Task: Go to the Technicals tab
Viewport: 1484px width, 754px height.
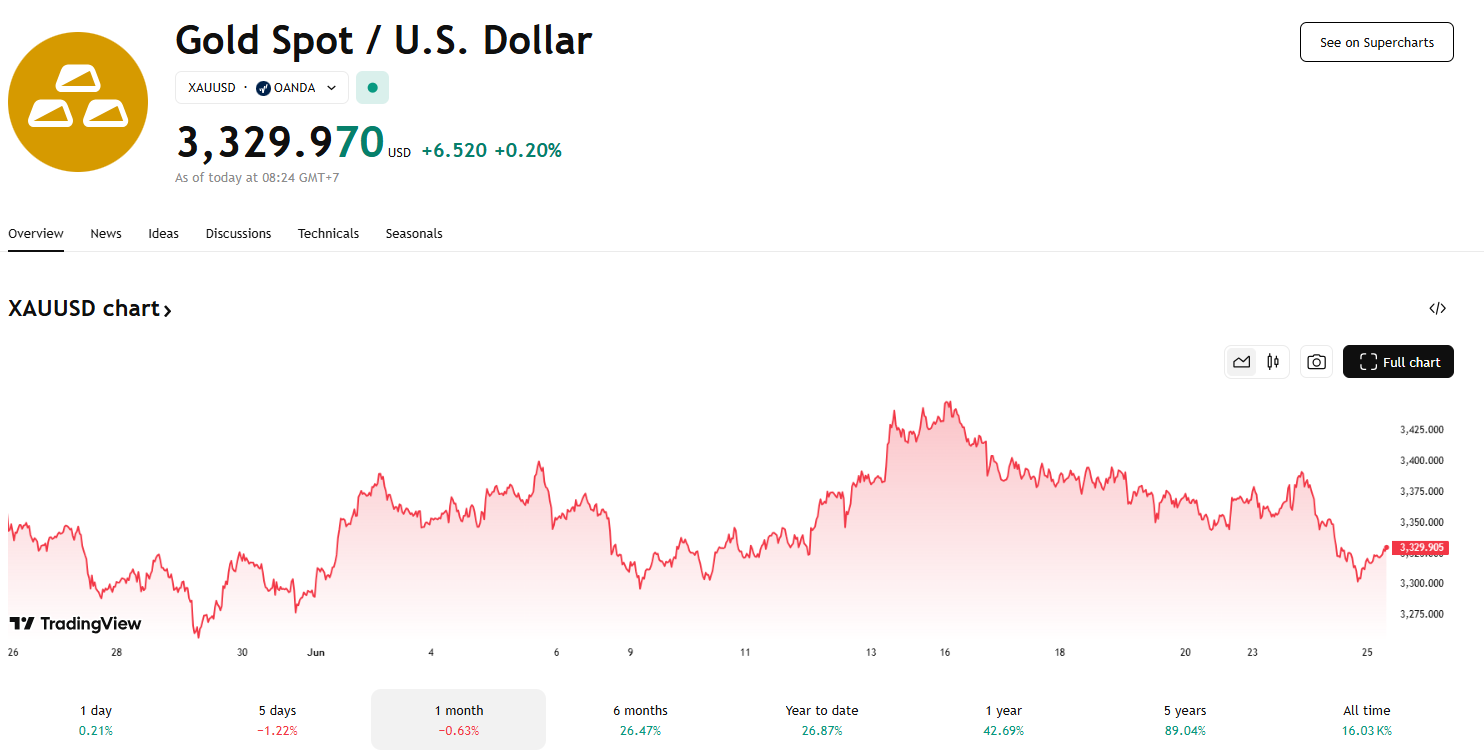Action: pyautogui.click(x=328, y=233)
